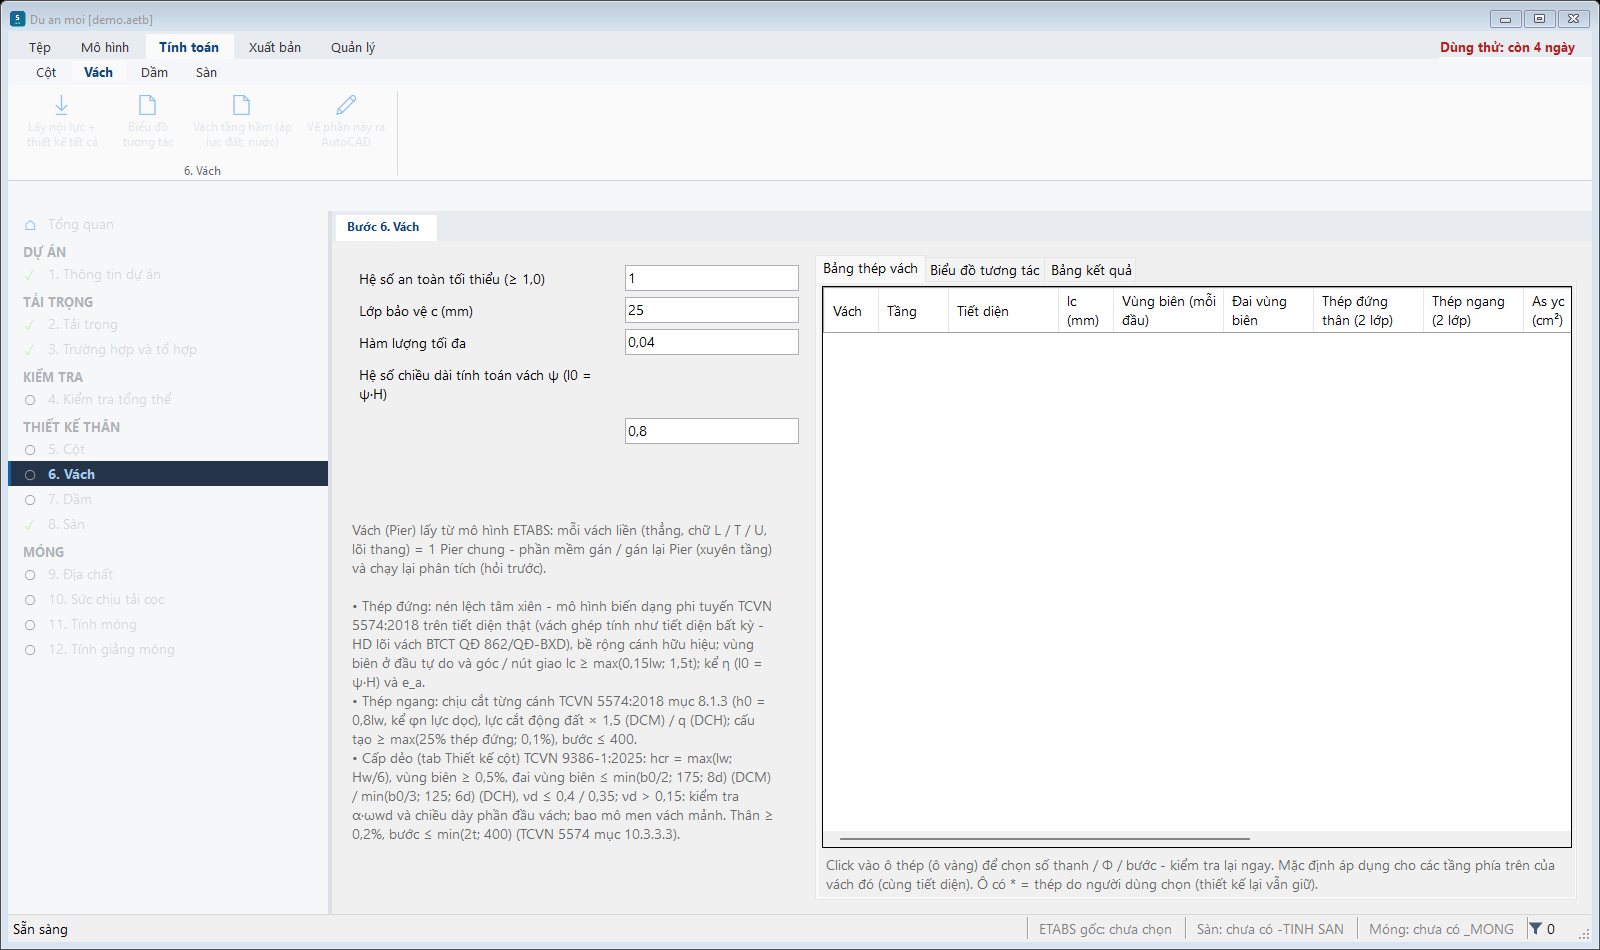Click the 'Bước 6. Vách' document tab
Screen dimensions: 1600x950
[384, 227]
